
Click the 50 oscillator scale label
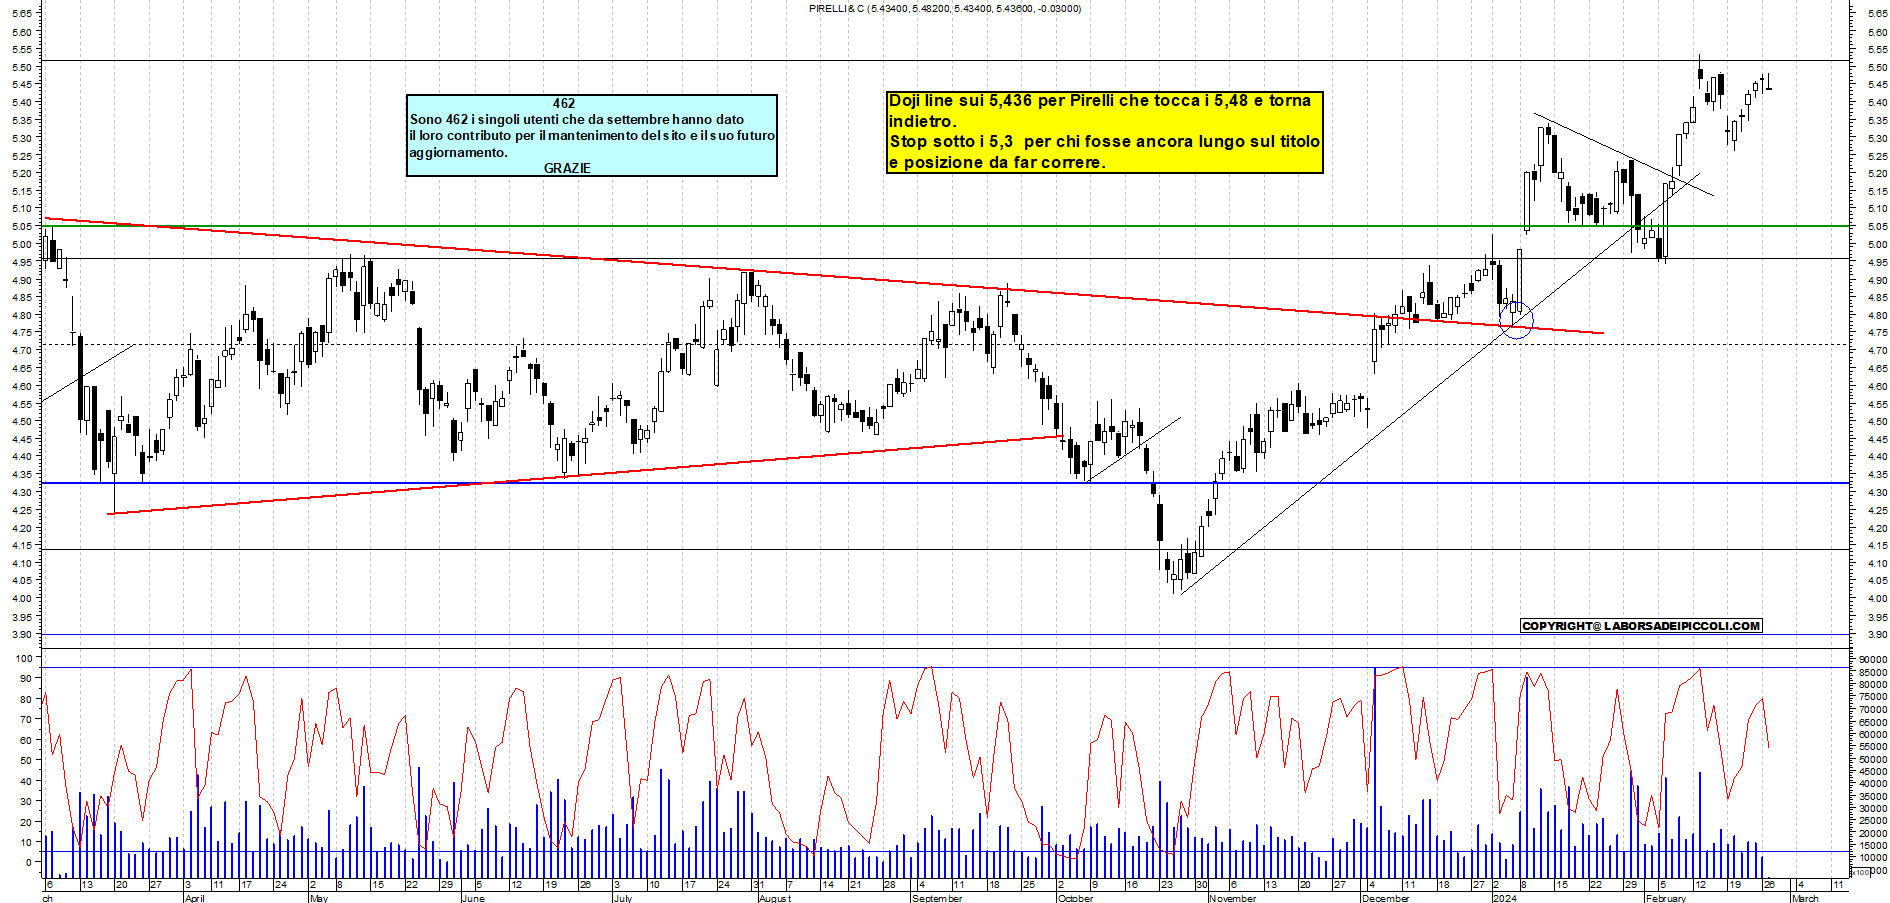(25, 761)
